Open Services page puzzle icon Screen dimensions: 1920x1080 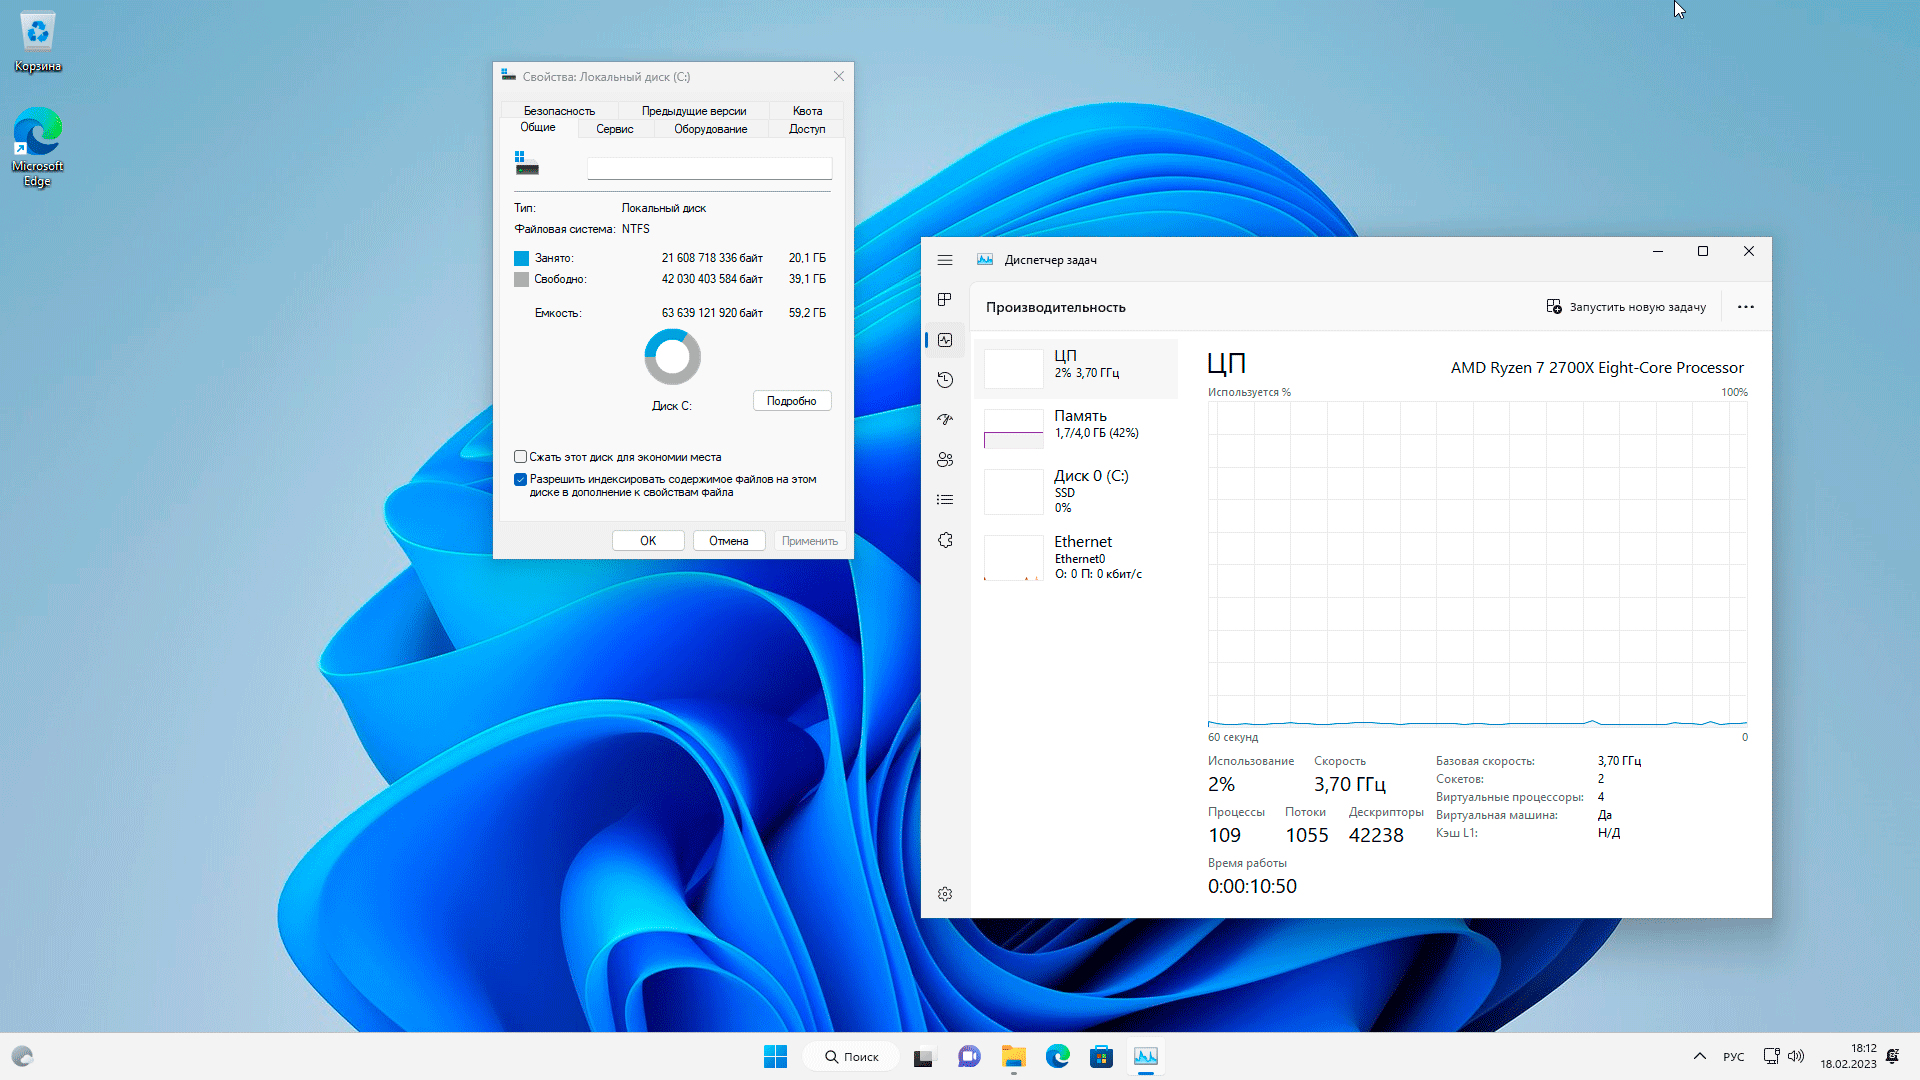pyautogui.click(x=945, y=540)
